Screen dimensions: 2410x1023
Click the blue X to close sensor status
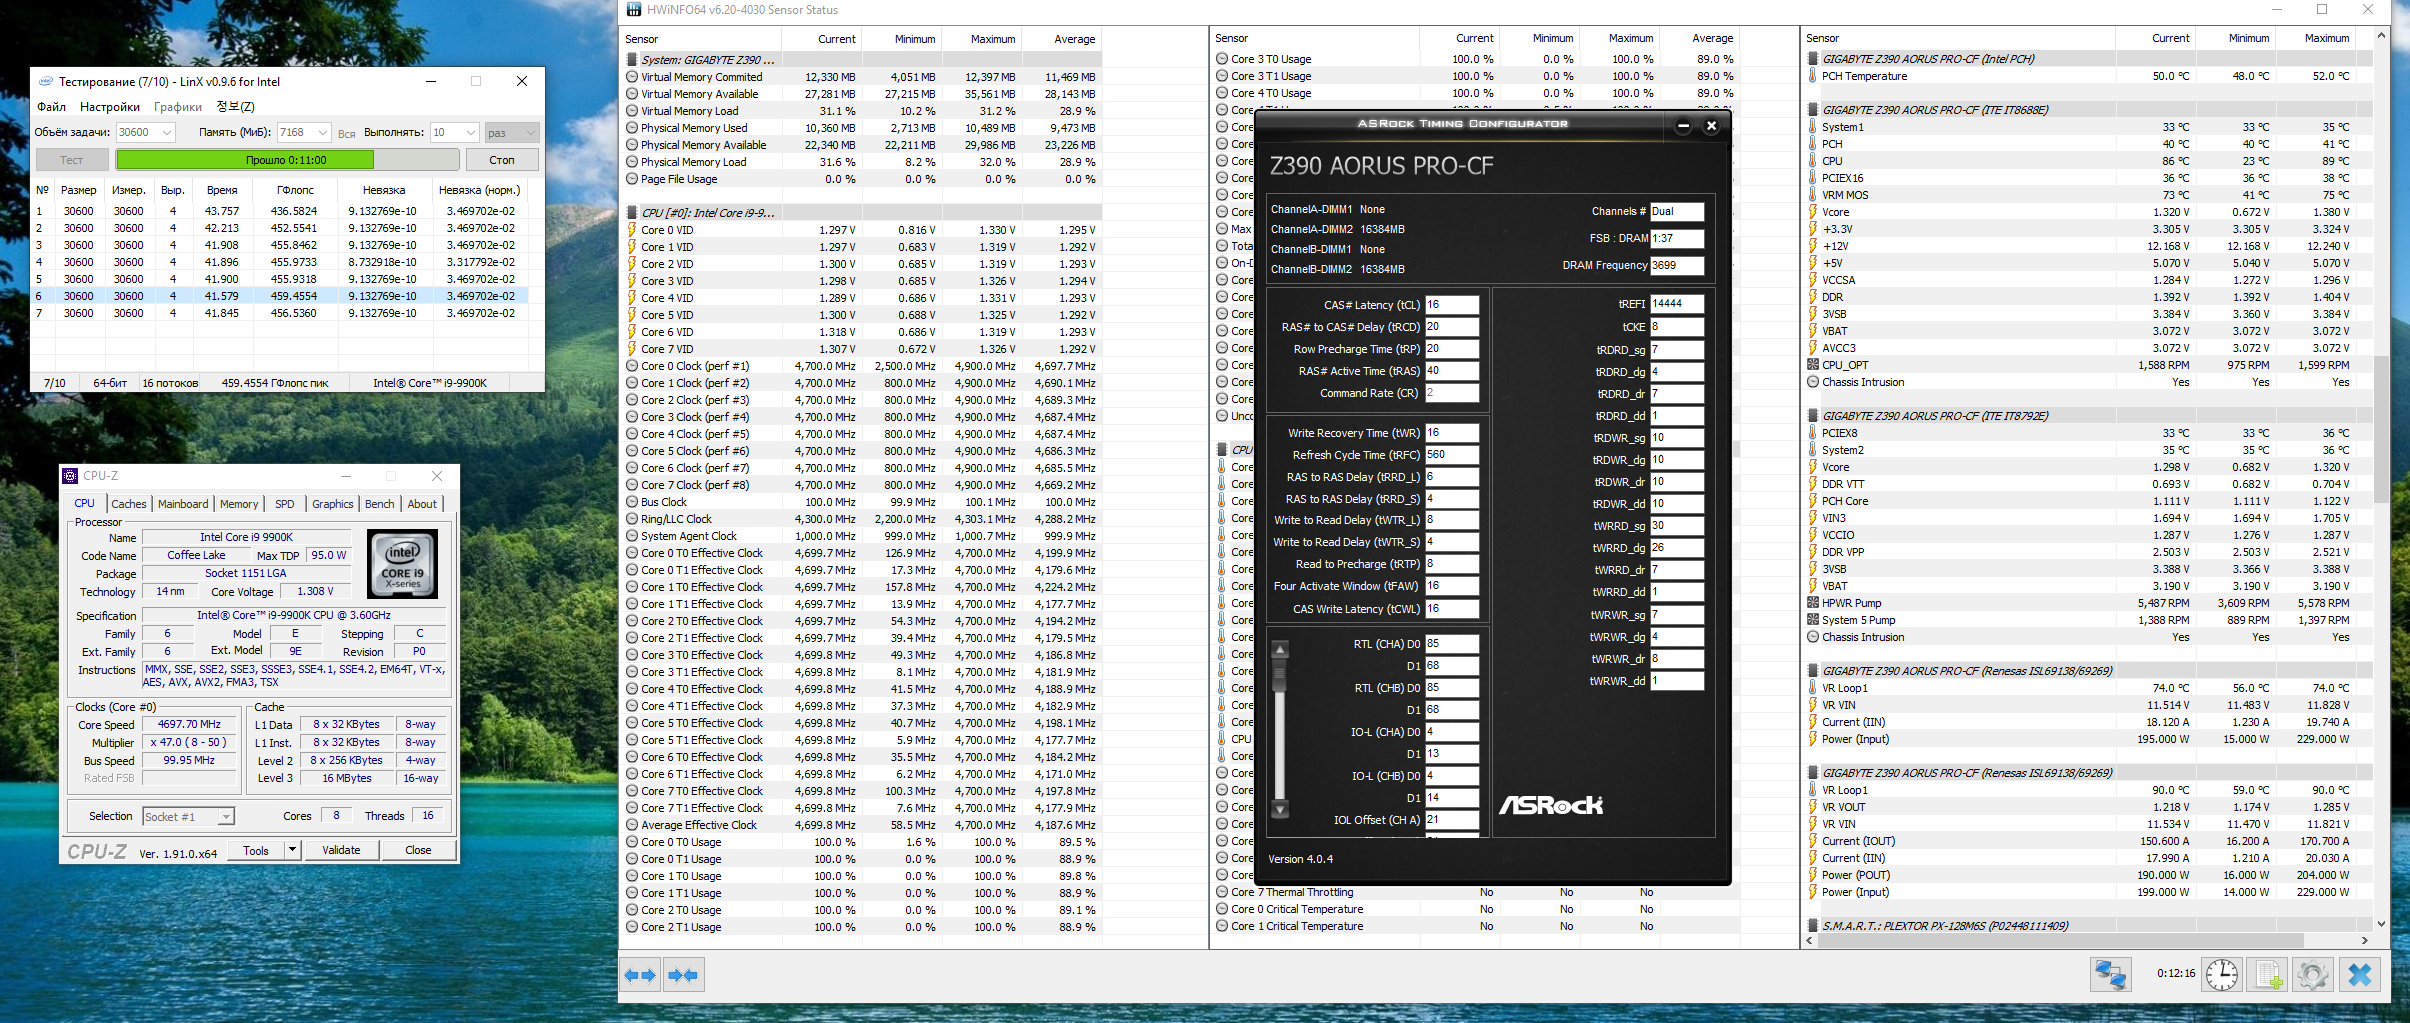point(2360,974)
